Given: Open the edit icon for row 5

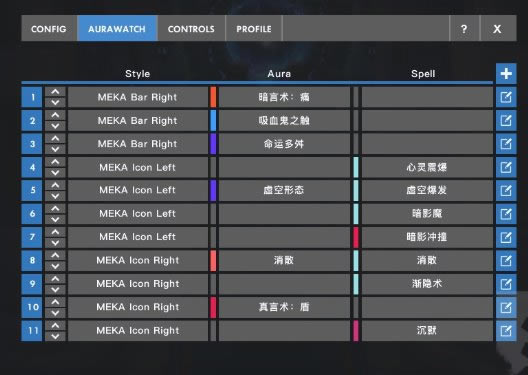Looking at the screenshot, I should pos(506,191).
